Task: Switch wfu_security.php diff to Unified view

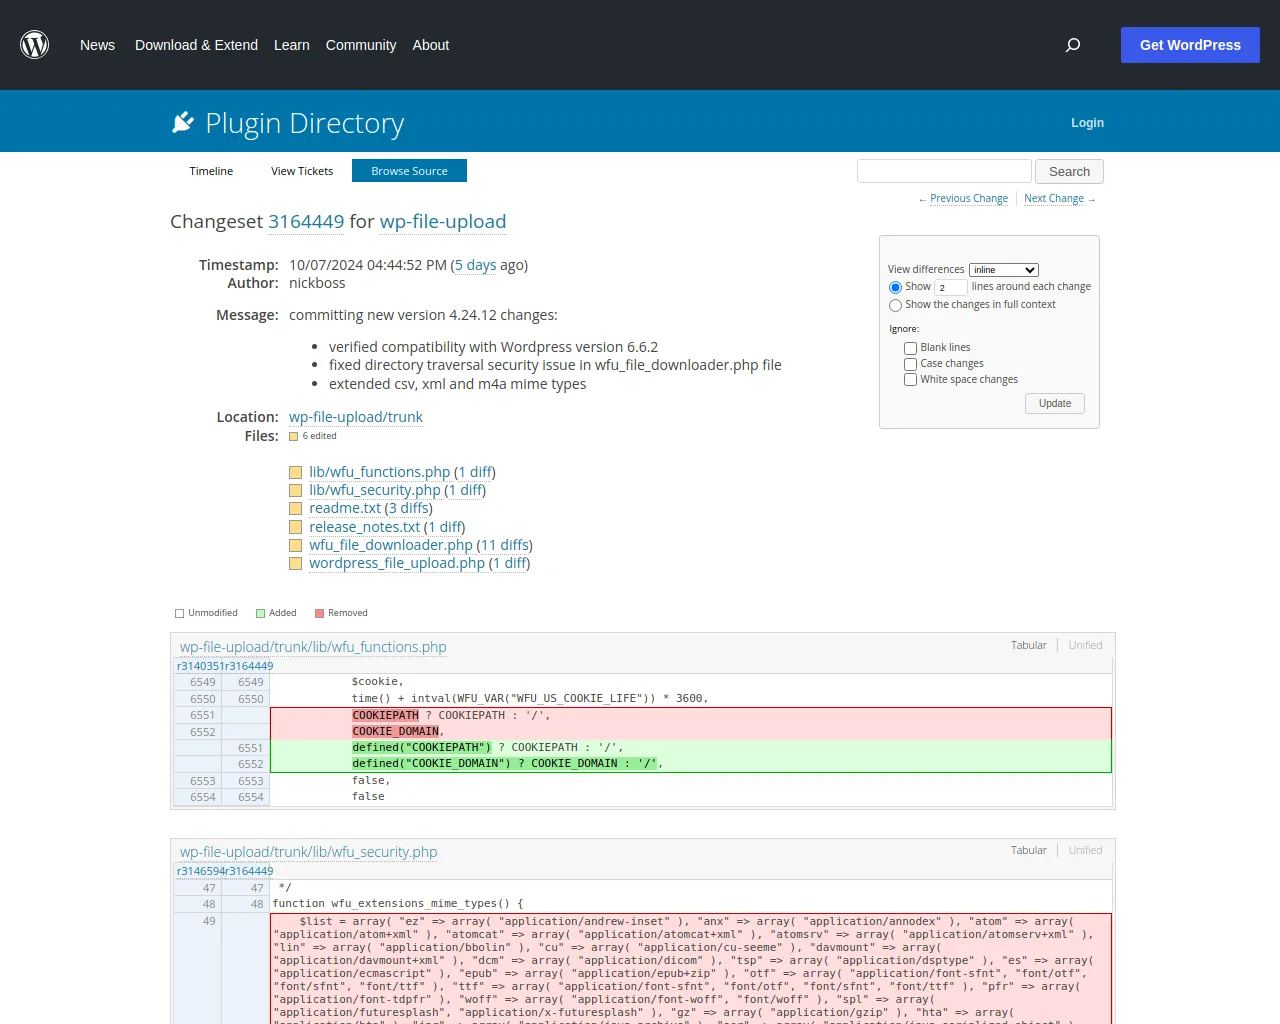Action: point(1085,850)
